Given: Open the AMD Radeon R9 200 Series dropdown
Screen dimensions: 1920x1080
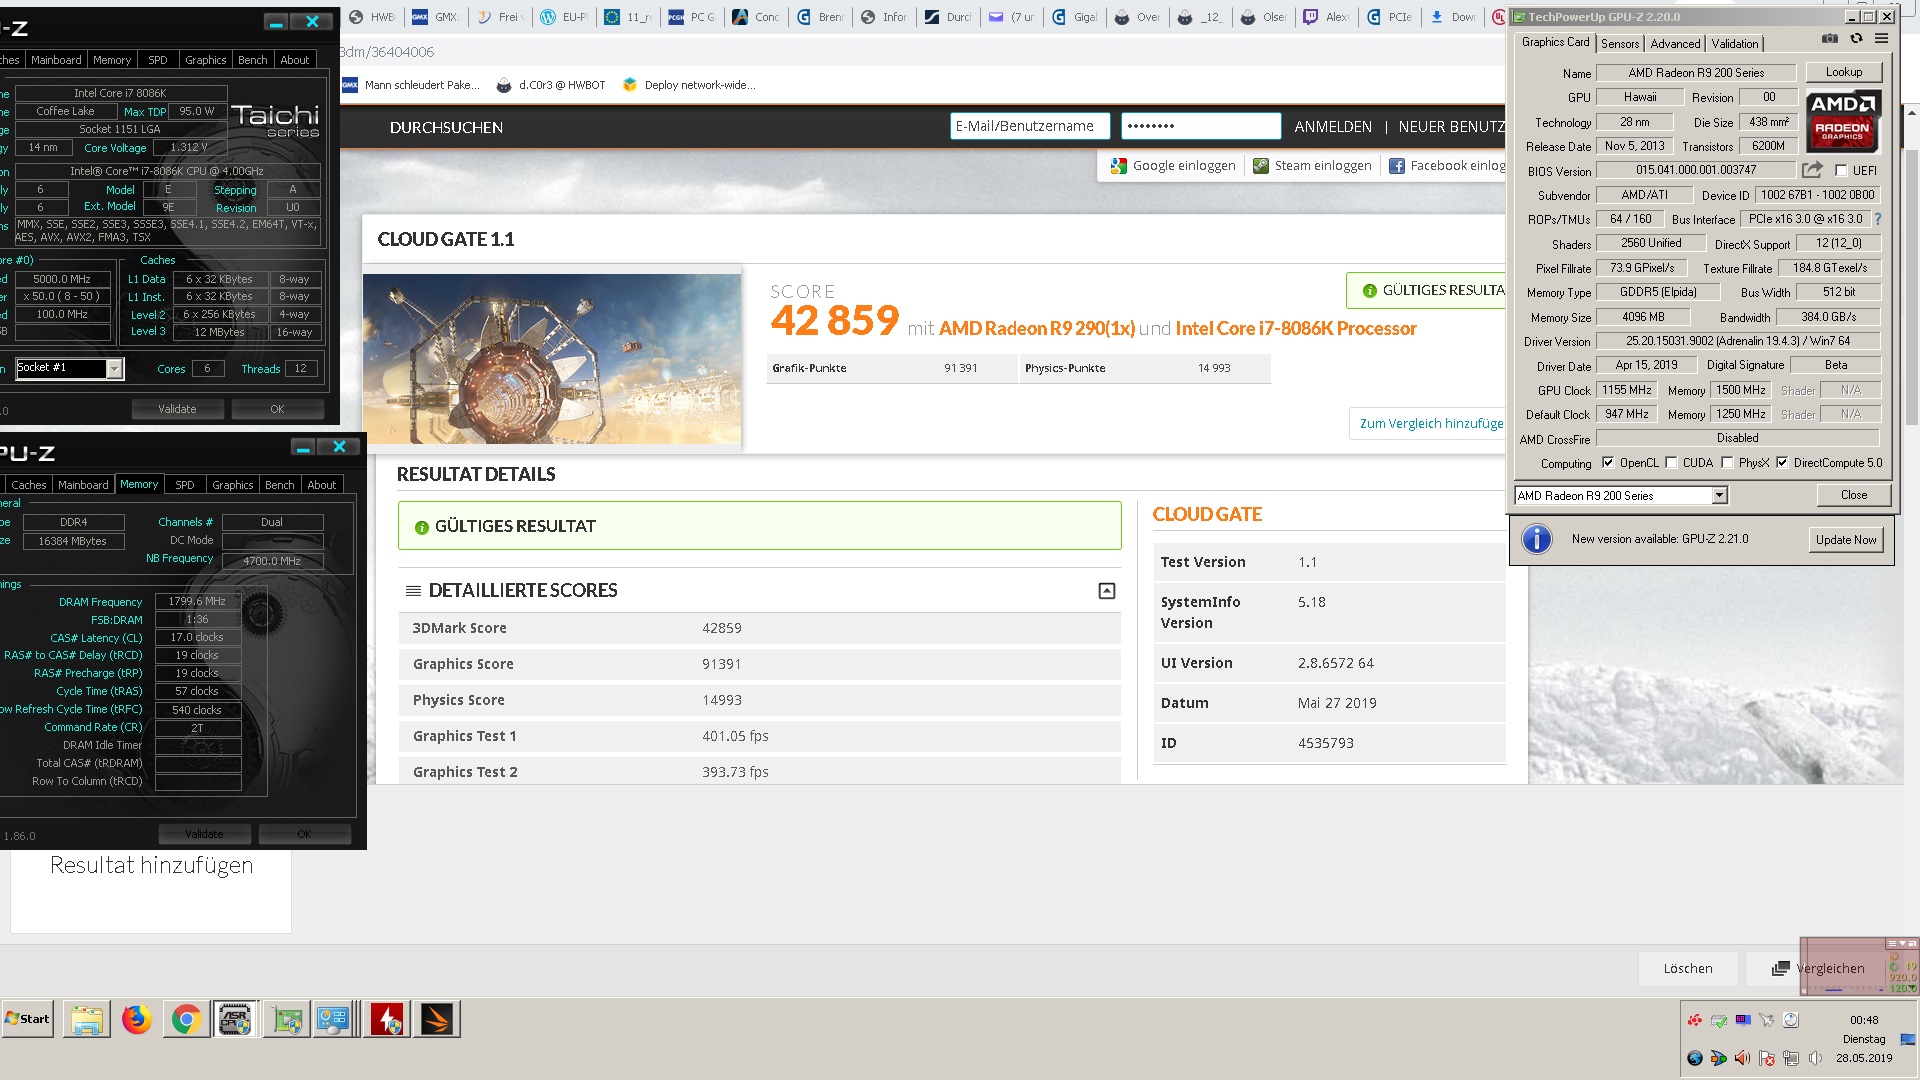Looking at the screenshot, I should coord(1621,495).
